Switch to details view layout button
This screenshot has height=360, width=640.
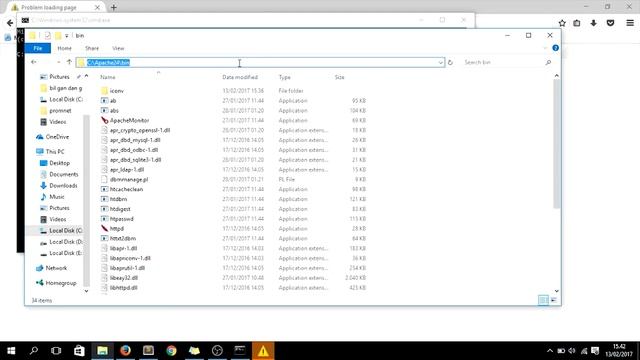click(543, 300)
